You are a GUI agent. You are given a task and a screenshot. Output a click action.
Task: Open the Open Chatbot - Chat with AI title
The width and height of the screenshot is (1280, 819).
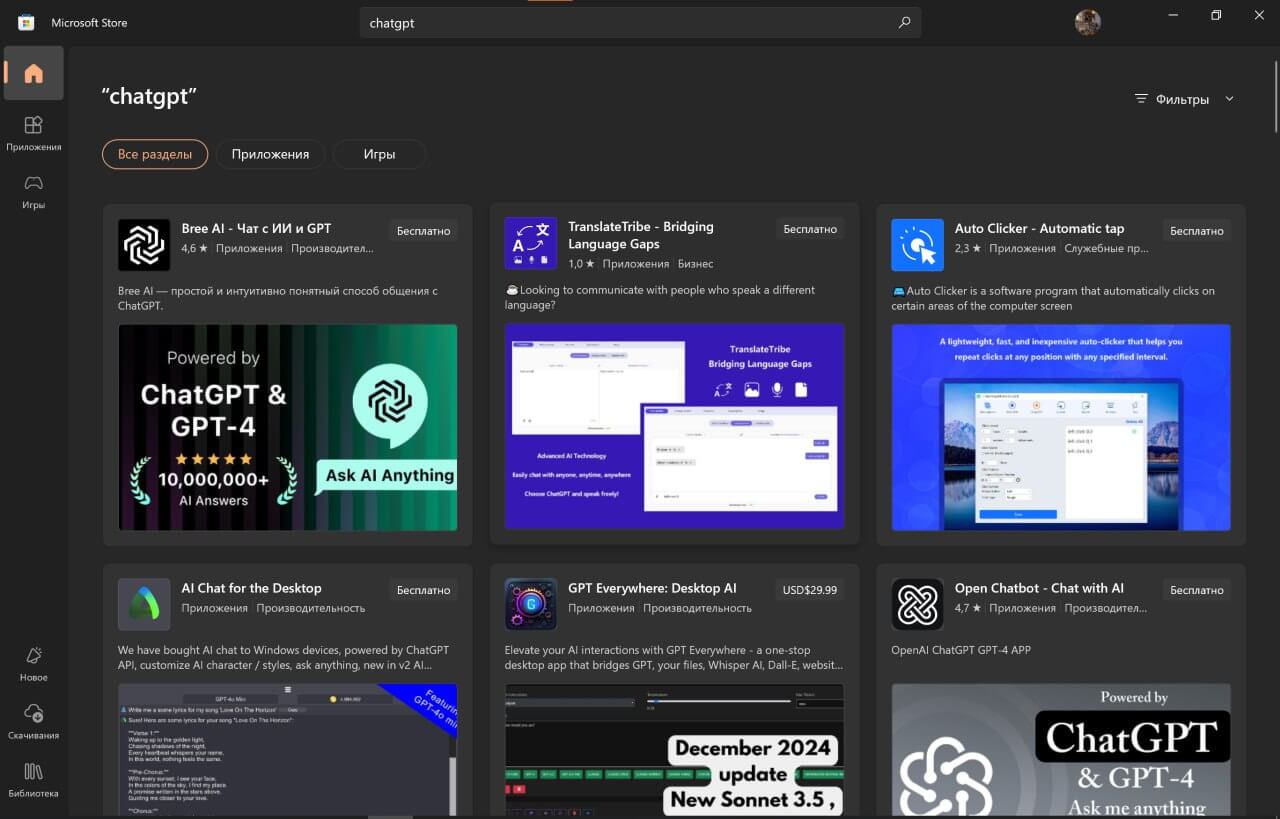[x=1039, y=588]
